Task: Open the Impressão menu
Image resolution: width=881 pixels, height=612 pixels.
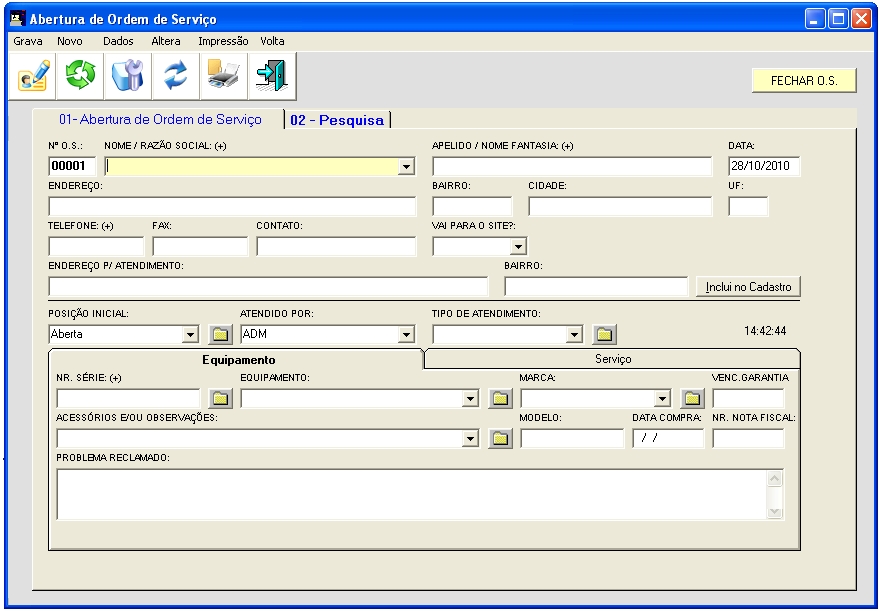Action: tap(223, 41)
